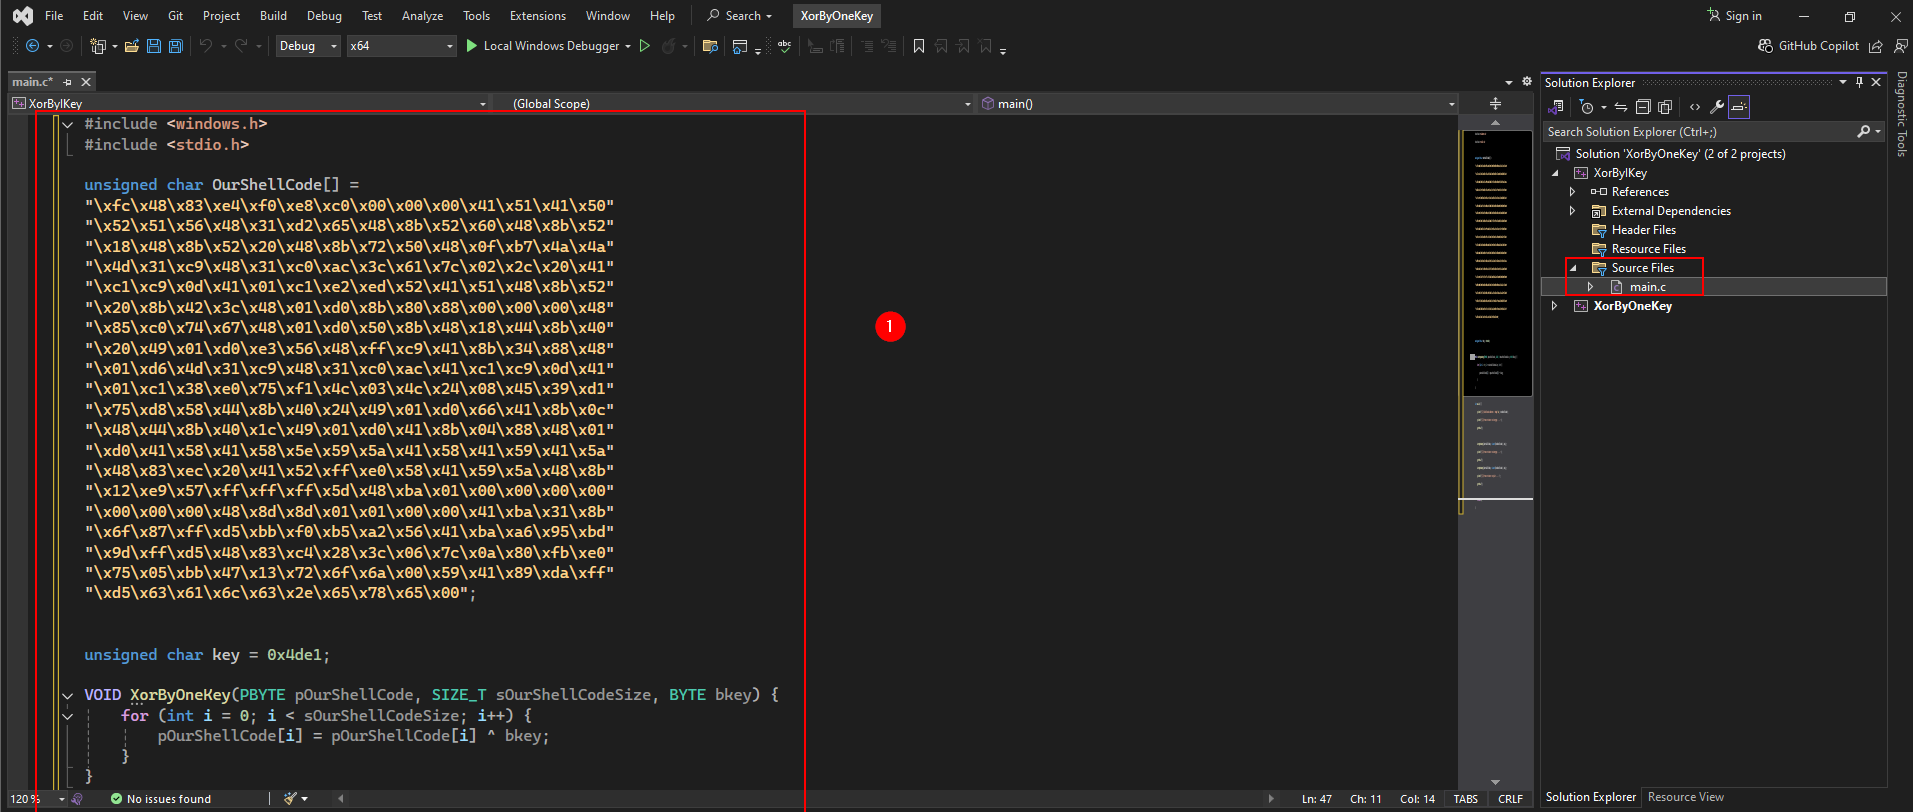Image resolution: width=1913 pixels, height=812 pixels.
Task: Click the Open File folder icon
Action: (131, 46)
